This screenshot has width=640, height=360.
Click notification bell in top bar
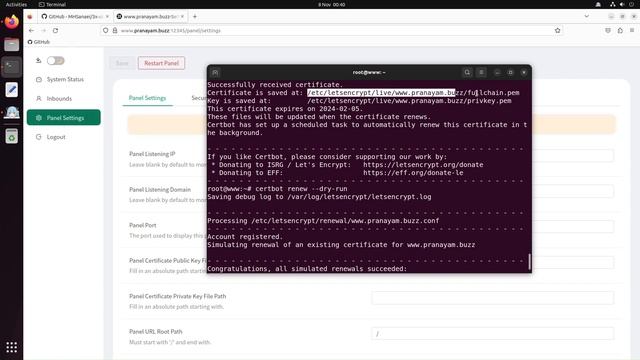tap(598, 4)
